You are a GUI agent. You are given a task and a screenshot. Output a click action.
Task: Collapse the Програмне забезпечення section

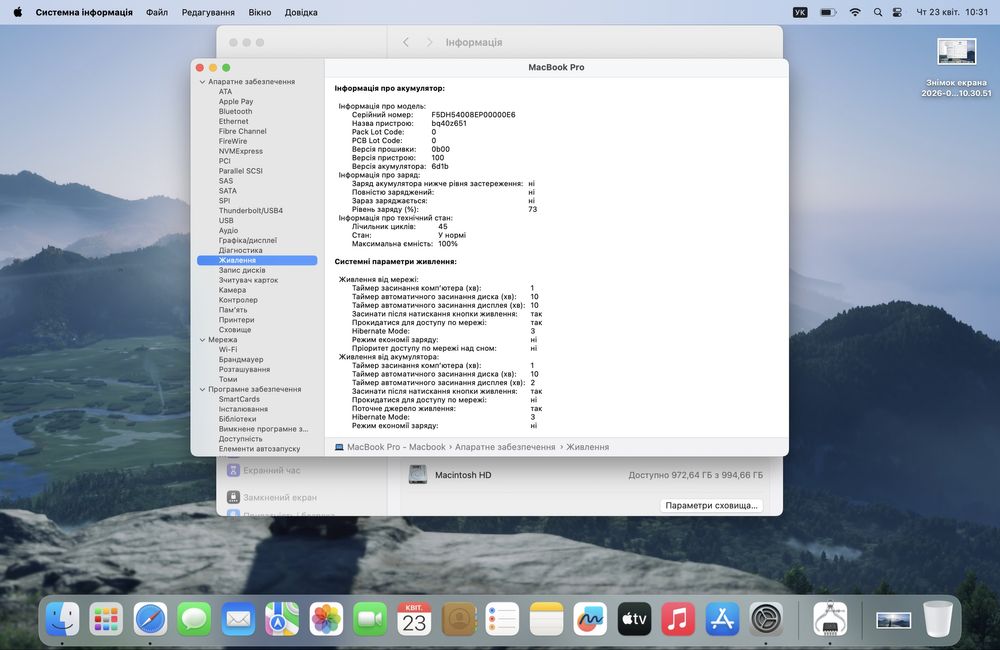point(202,389)
